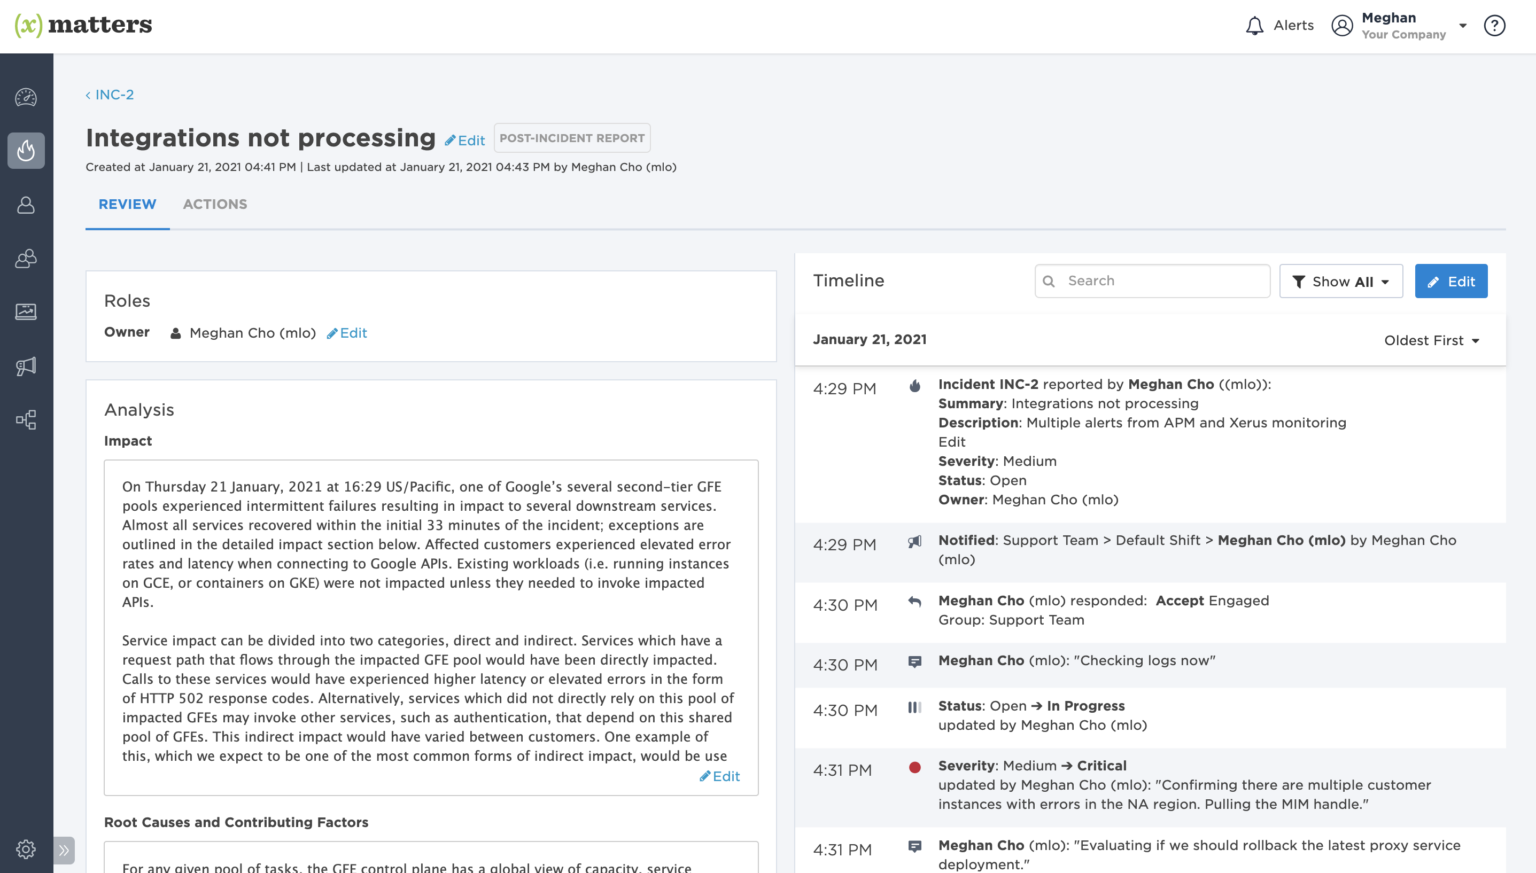Click the Alerts bell icon

(x=1255, y=26)
